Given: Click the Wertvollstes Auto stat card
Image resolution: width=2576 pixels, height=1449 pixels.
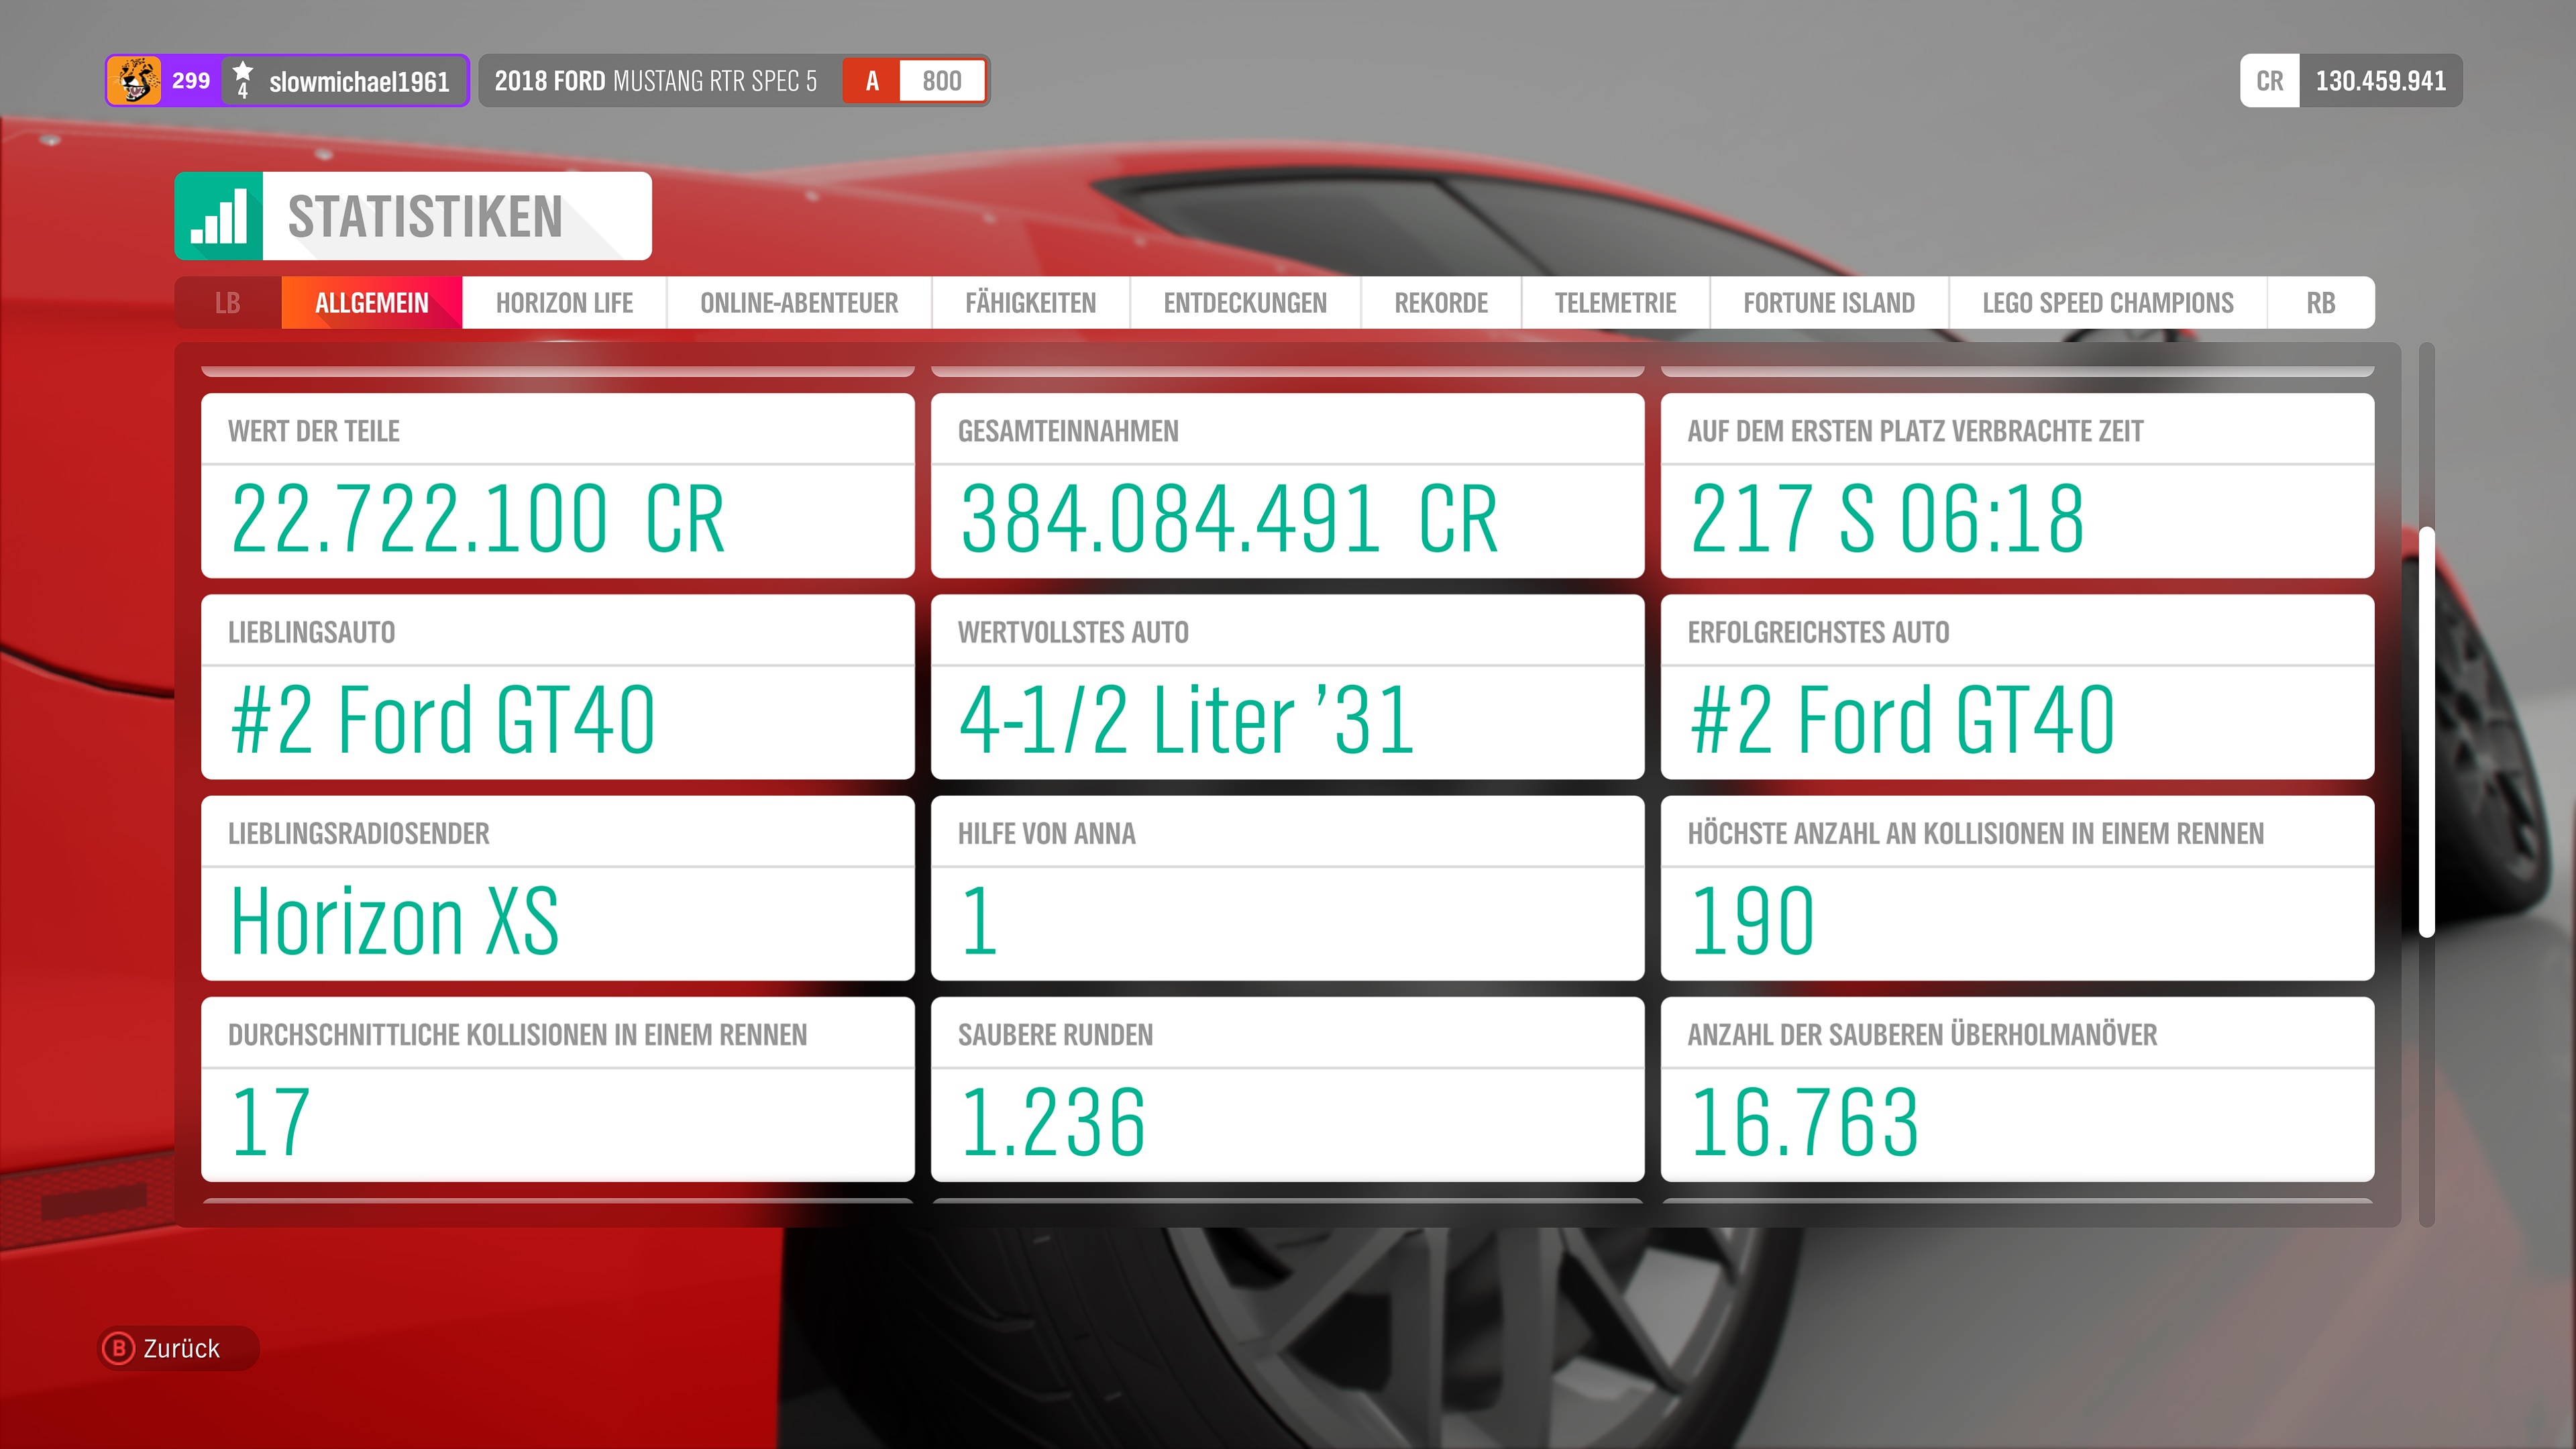Looking at the screenshot, I should pyautogui.click(x=1287, y=687).
